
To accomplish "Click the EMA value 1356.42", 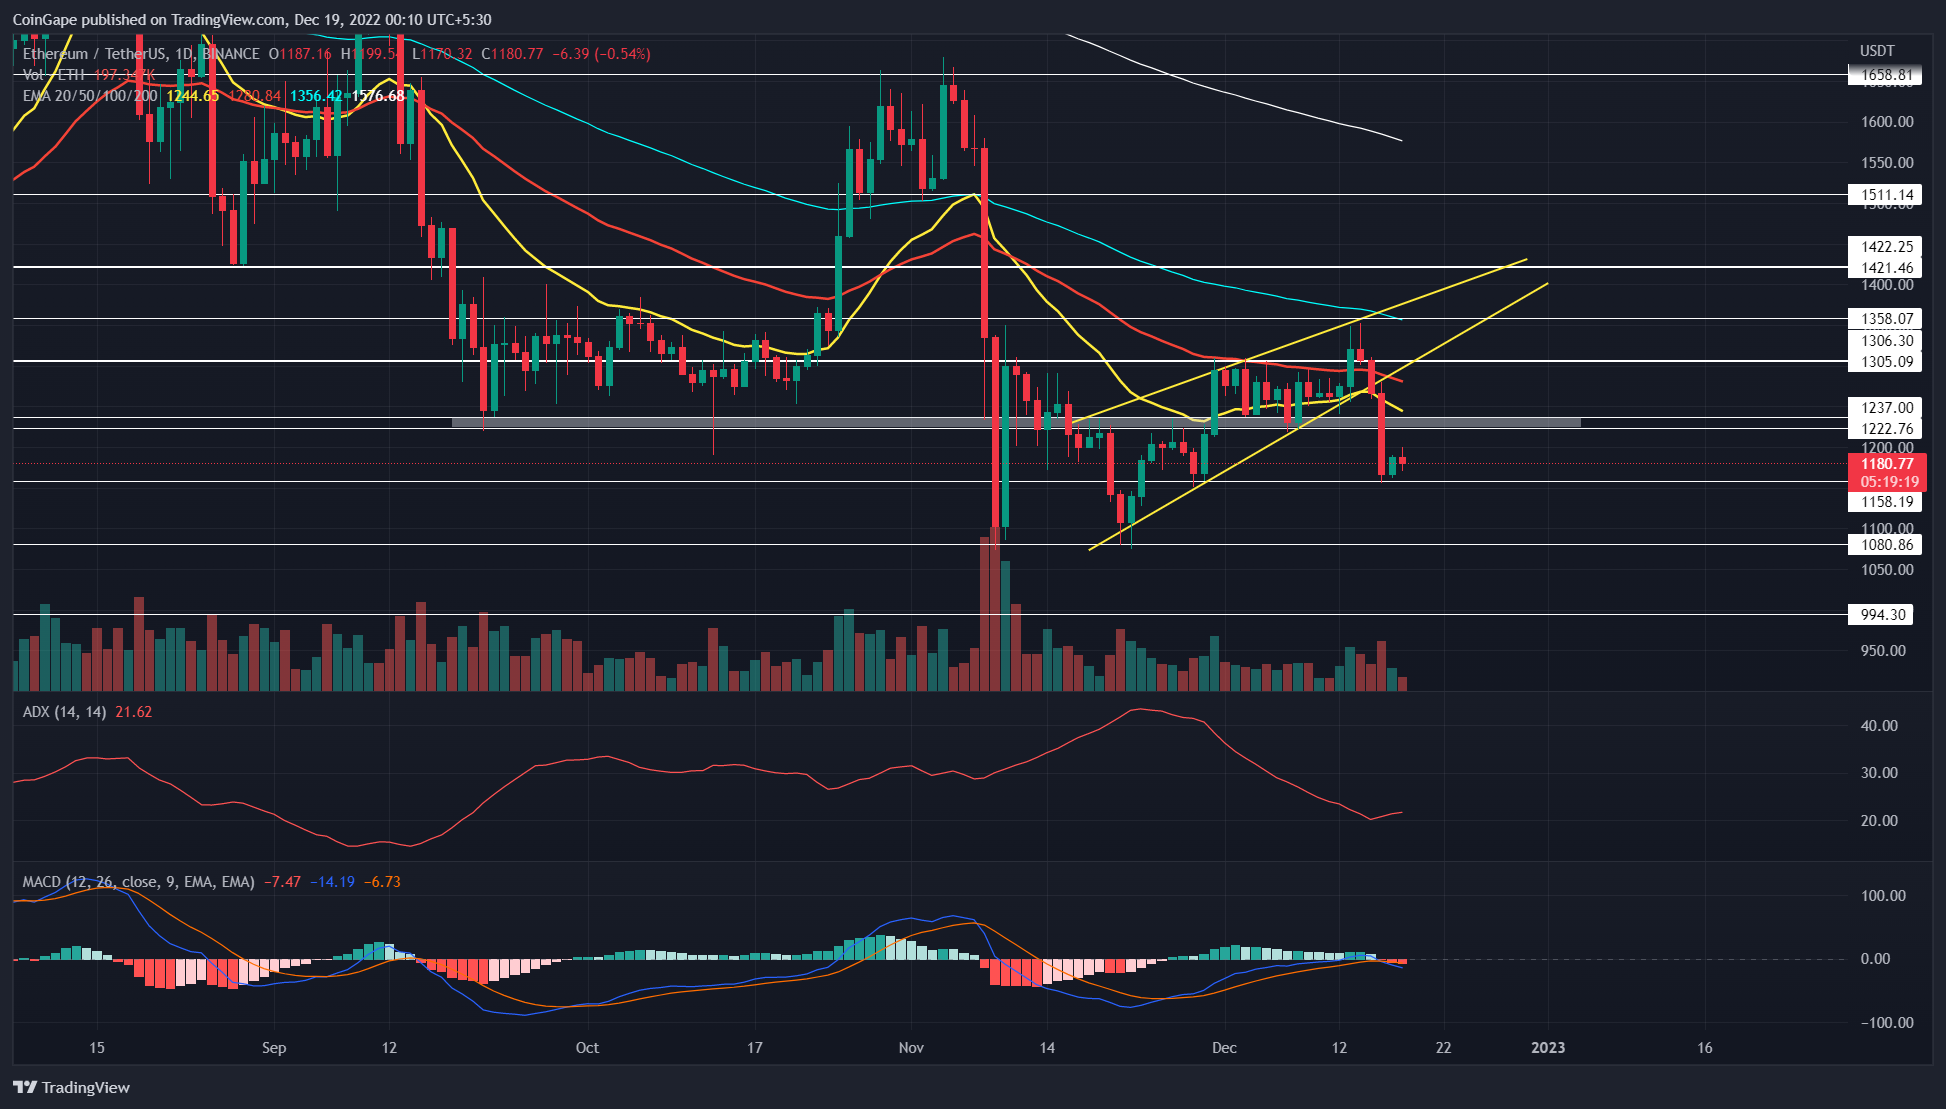I will click(316, 96).
